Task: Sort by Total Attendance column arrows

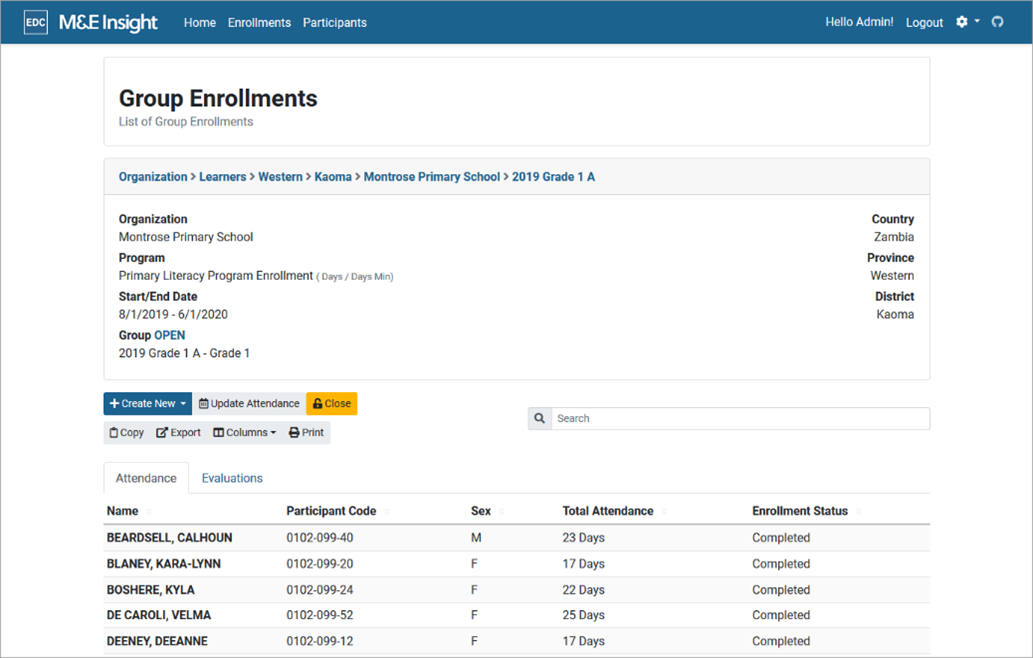Action: (x=664, y=511)
